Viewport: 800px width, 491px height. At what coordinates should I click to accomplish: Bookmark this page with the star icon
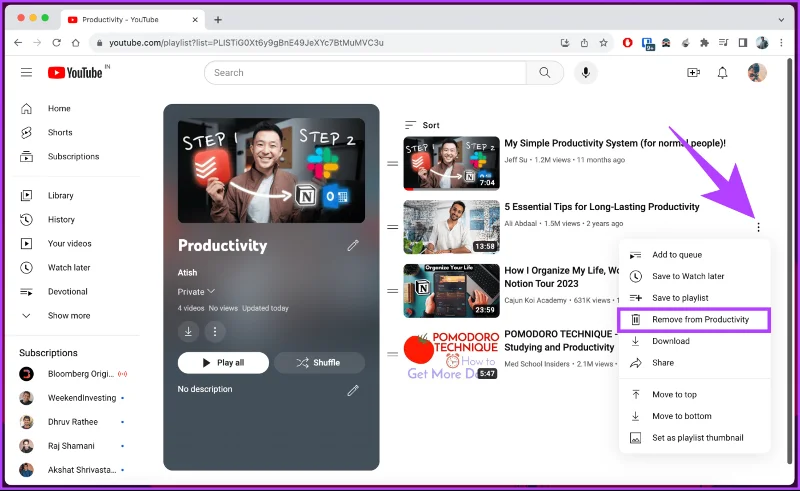(x=604, y=43)
